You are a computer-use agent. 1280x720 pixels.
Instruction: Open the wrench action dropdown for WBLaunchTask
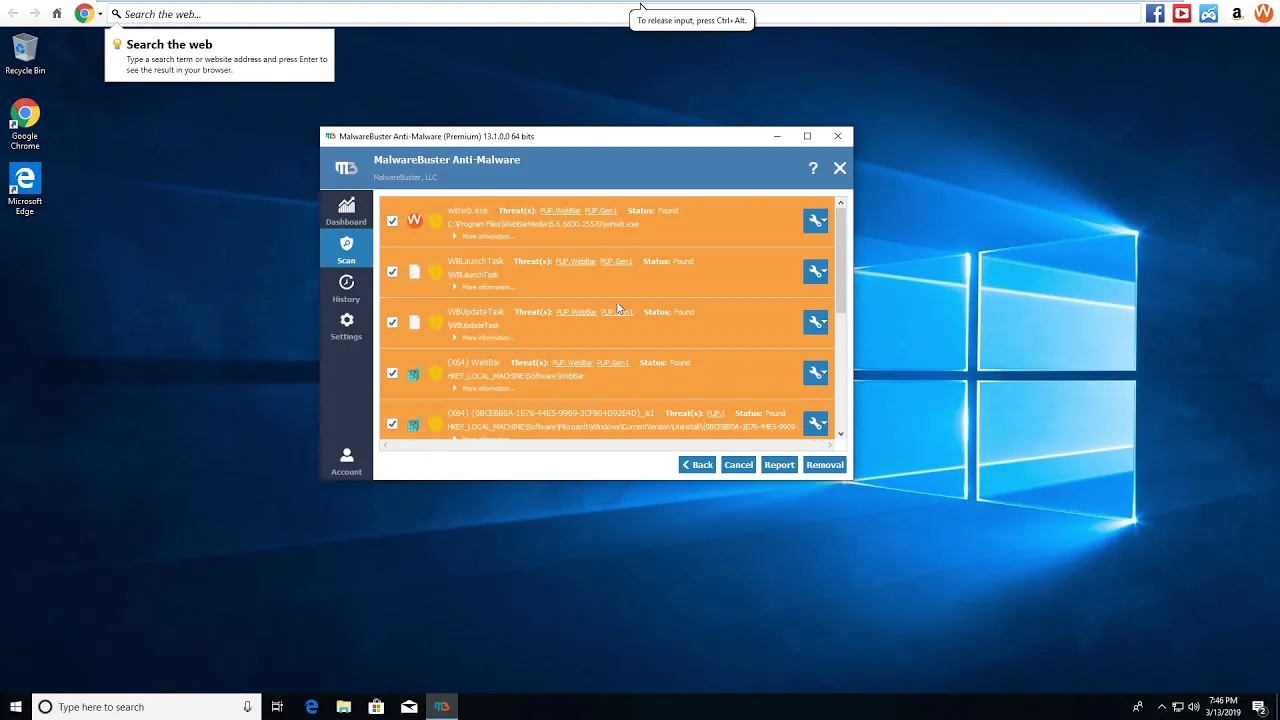coord(816,272)
